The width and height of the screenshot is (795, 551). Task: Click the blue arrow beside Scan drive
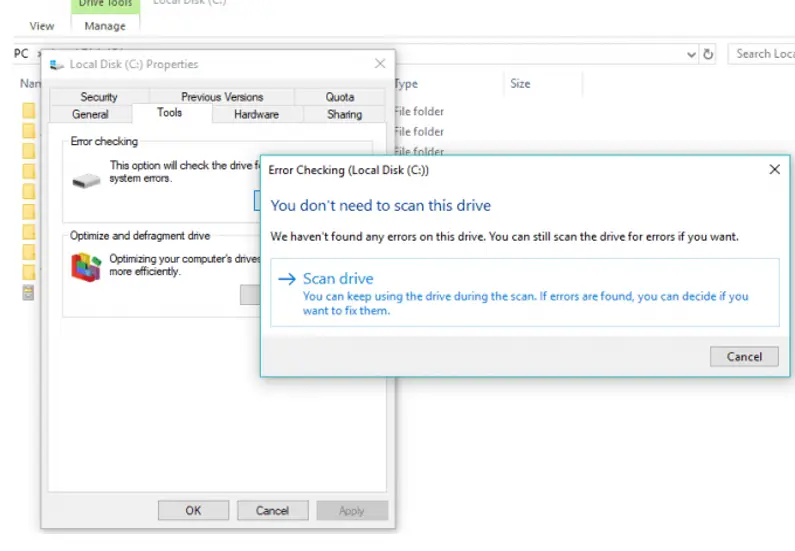pos(287,279)
